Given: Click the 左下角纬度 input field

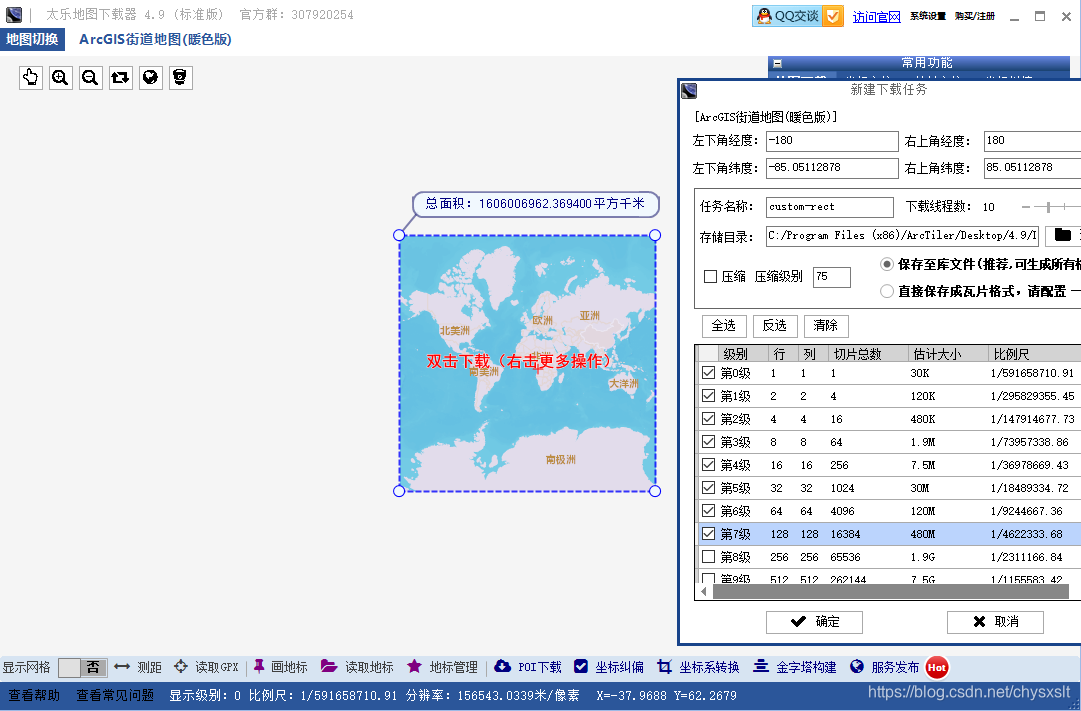Looking at the screenshot, I should pyautogui.click(x=832, y=168).
